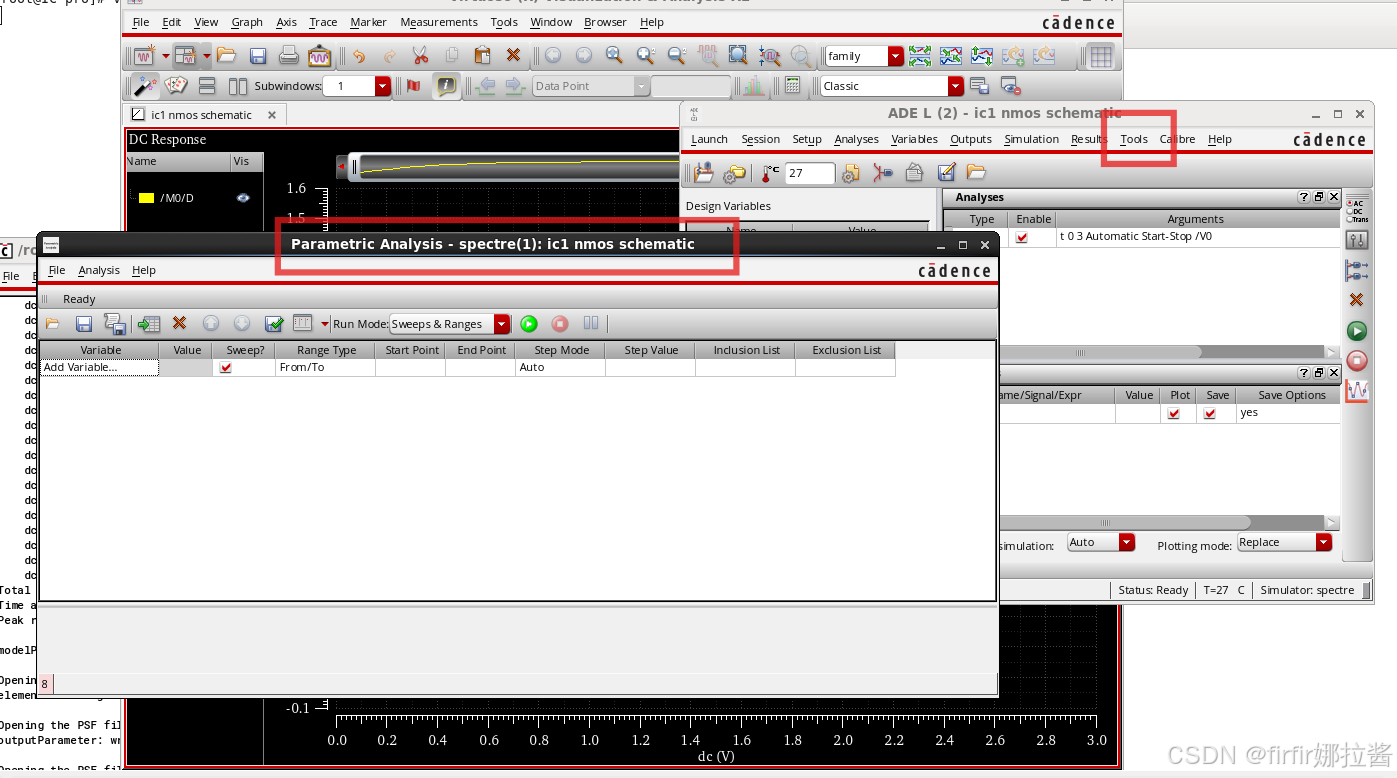Image resolution: width=1397 pixels, height=778 pixels.
Task: Open the Subwindows count dropdown
Action: click(383, 86)
